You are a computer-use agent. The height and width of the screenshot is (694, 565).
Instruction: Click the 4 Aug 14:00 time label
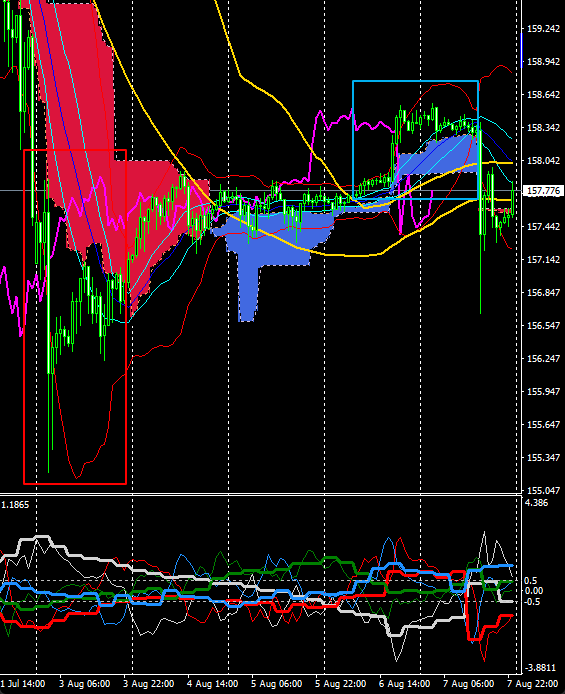click(213, 683)
